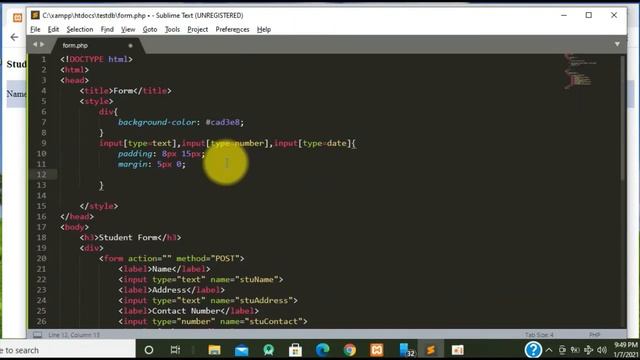Click the Line 12, Column status text
The height and width of the screenshot is (360, 640).
click(x=74, y=335)
